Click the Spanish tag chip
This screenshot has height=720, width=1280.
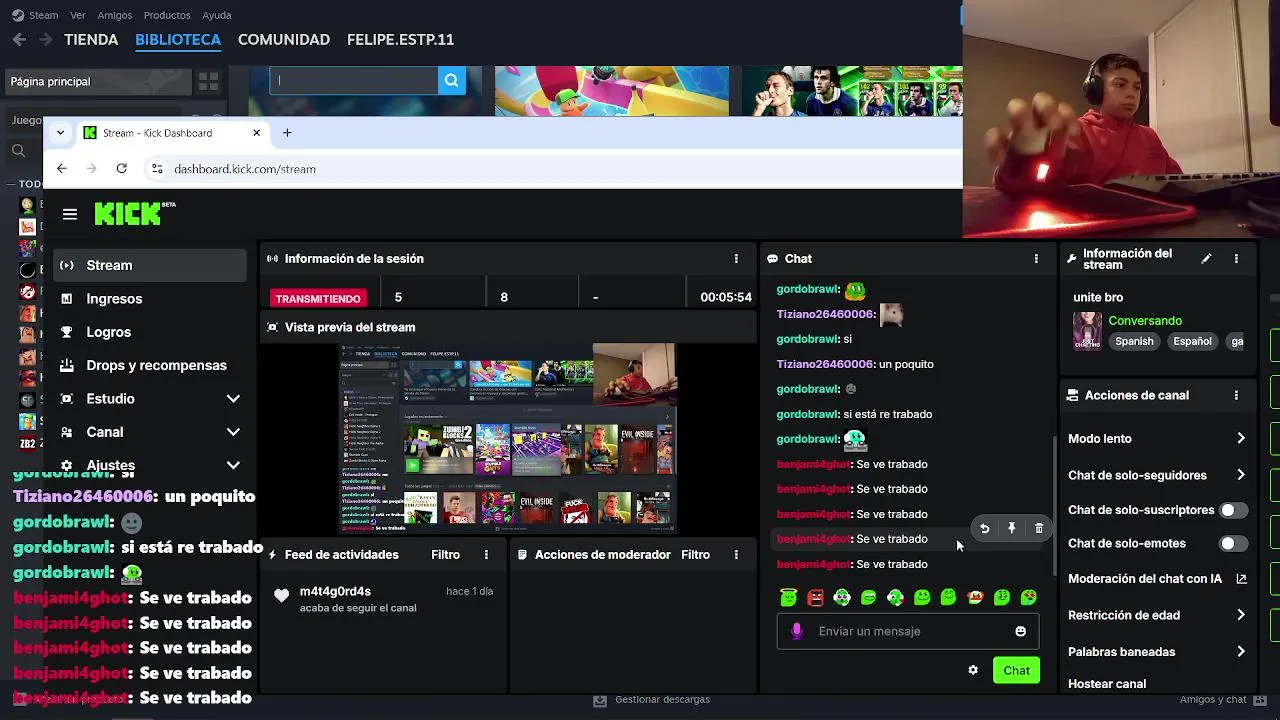coord(1134,341)
